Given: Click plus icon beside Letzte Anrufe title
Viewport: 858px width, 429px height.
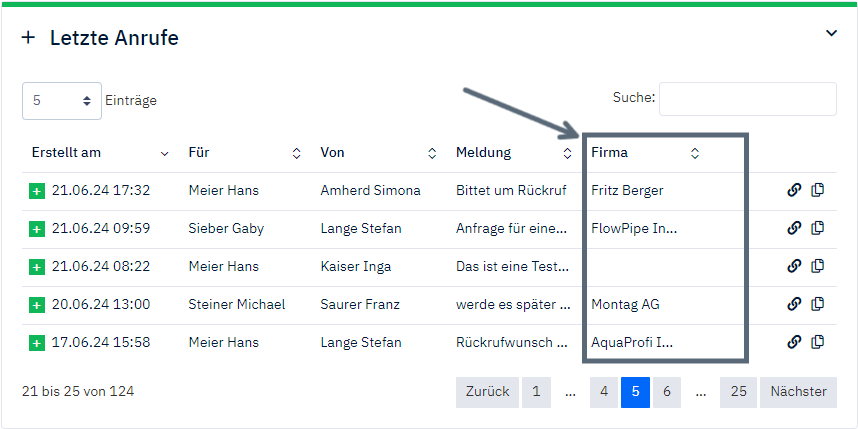Looking at the screenshot, I should pos(28,38).
